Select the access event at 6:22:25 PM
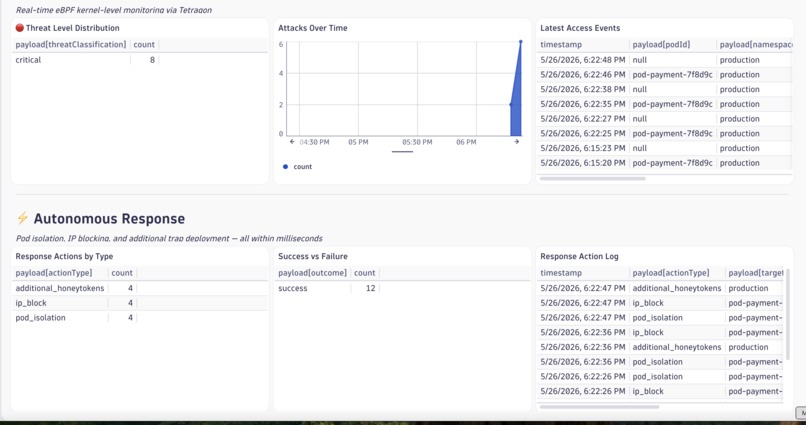Screen dimensions: 806x425 pyautogui.click(x=665, y=134)
